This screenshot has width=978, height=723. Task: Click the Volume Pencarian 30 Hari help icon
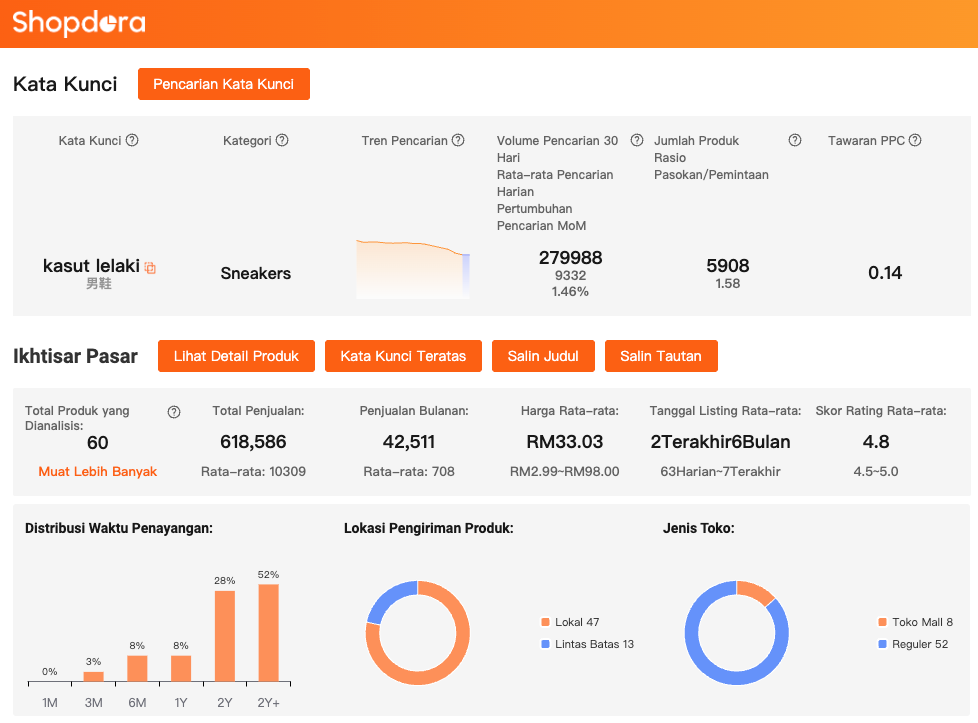click(x=637, y=141)
